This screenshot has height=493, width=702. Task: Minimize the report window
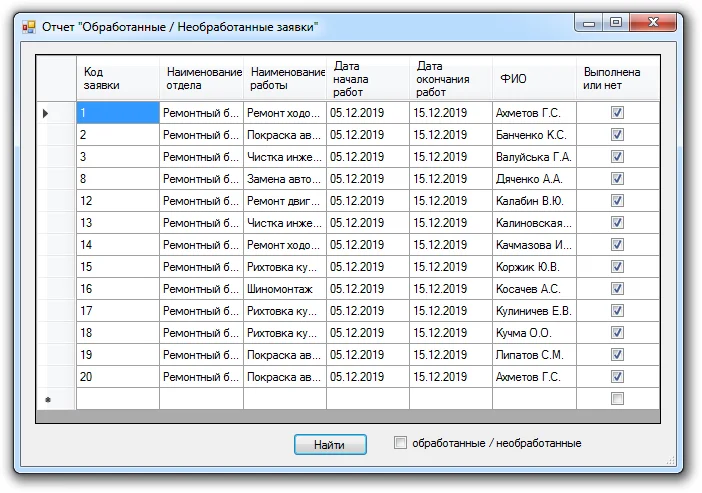point(589,22)
